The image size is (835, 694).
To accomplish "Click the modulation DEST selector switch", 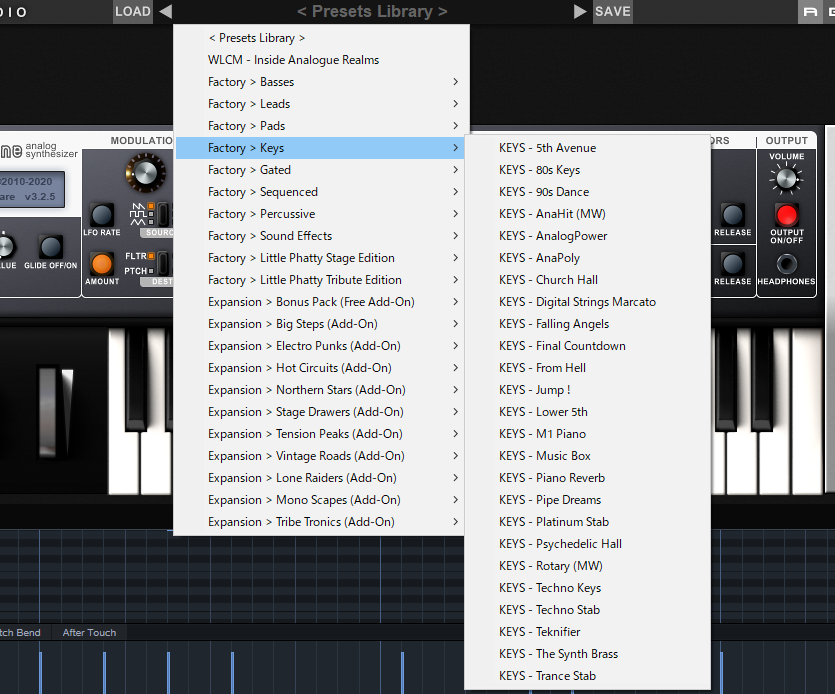I will pos(162,263).
